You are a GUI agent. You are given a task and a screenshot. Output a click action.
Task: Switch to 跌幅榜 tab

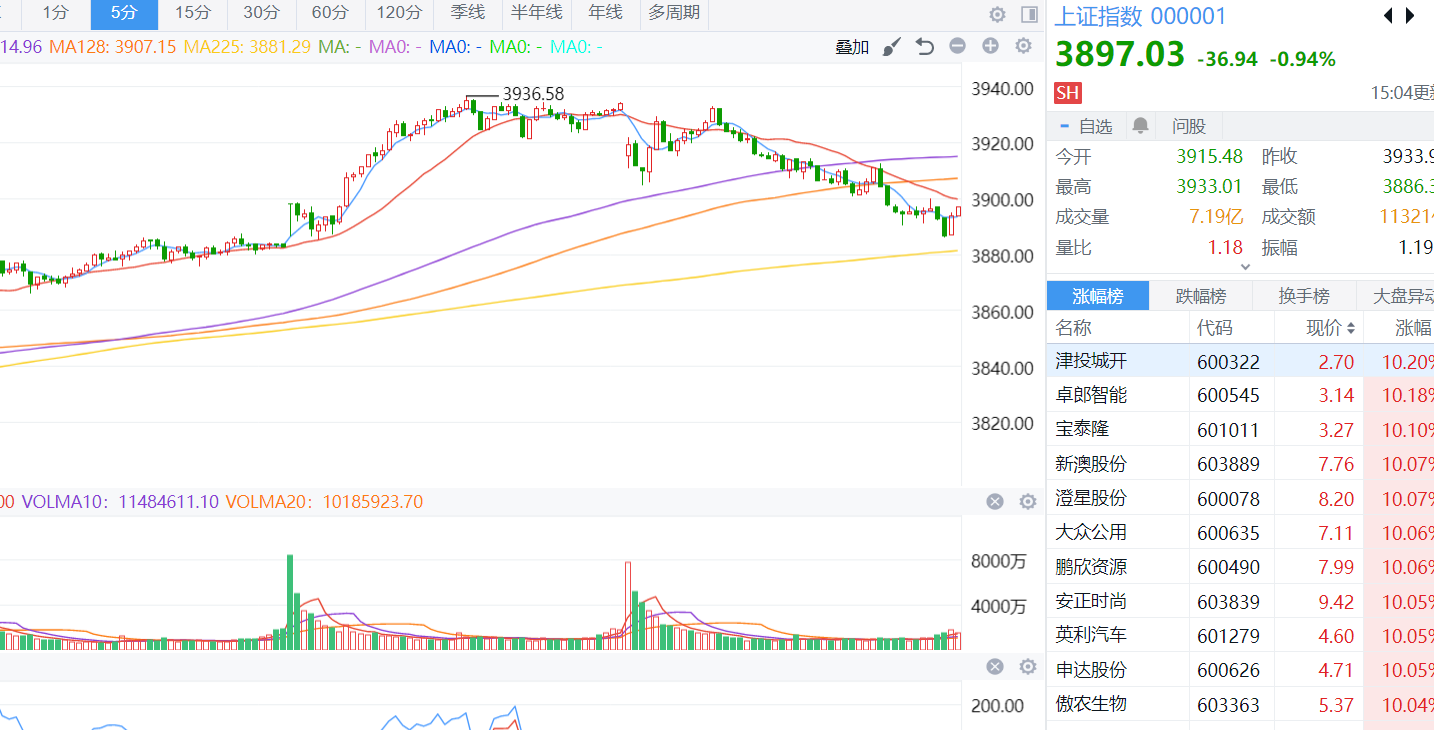click(1201, 296)
